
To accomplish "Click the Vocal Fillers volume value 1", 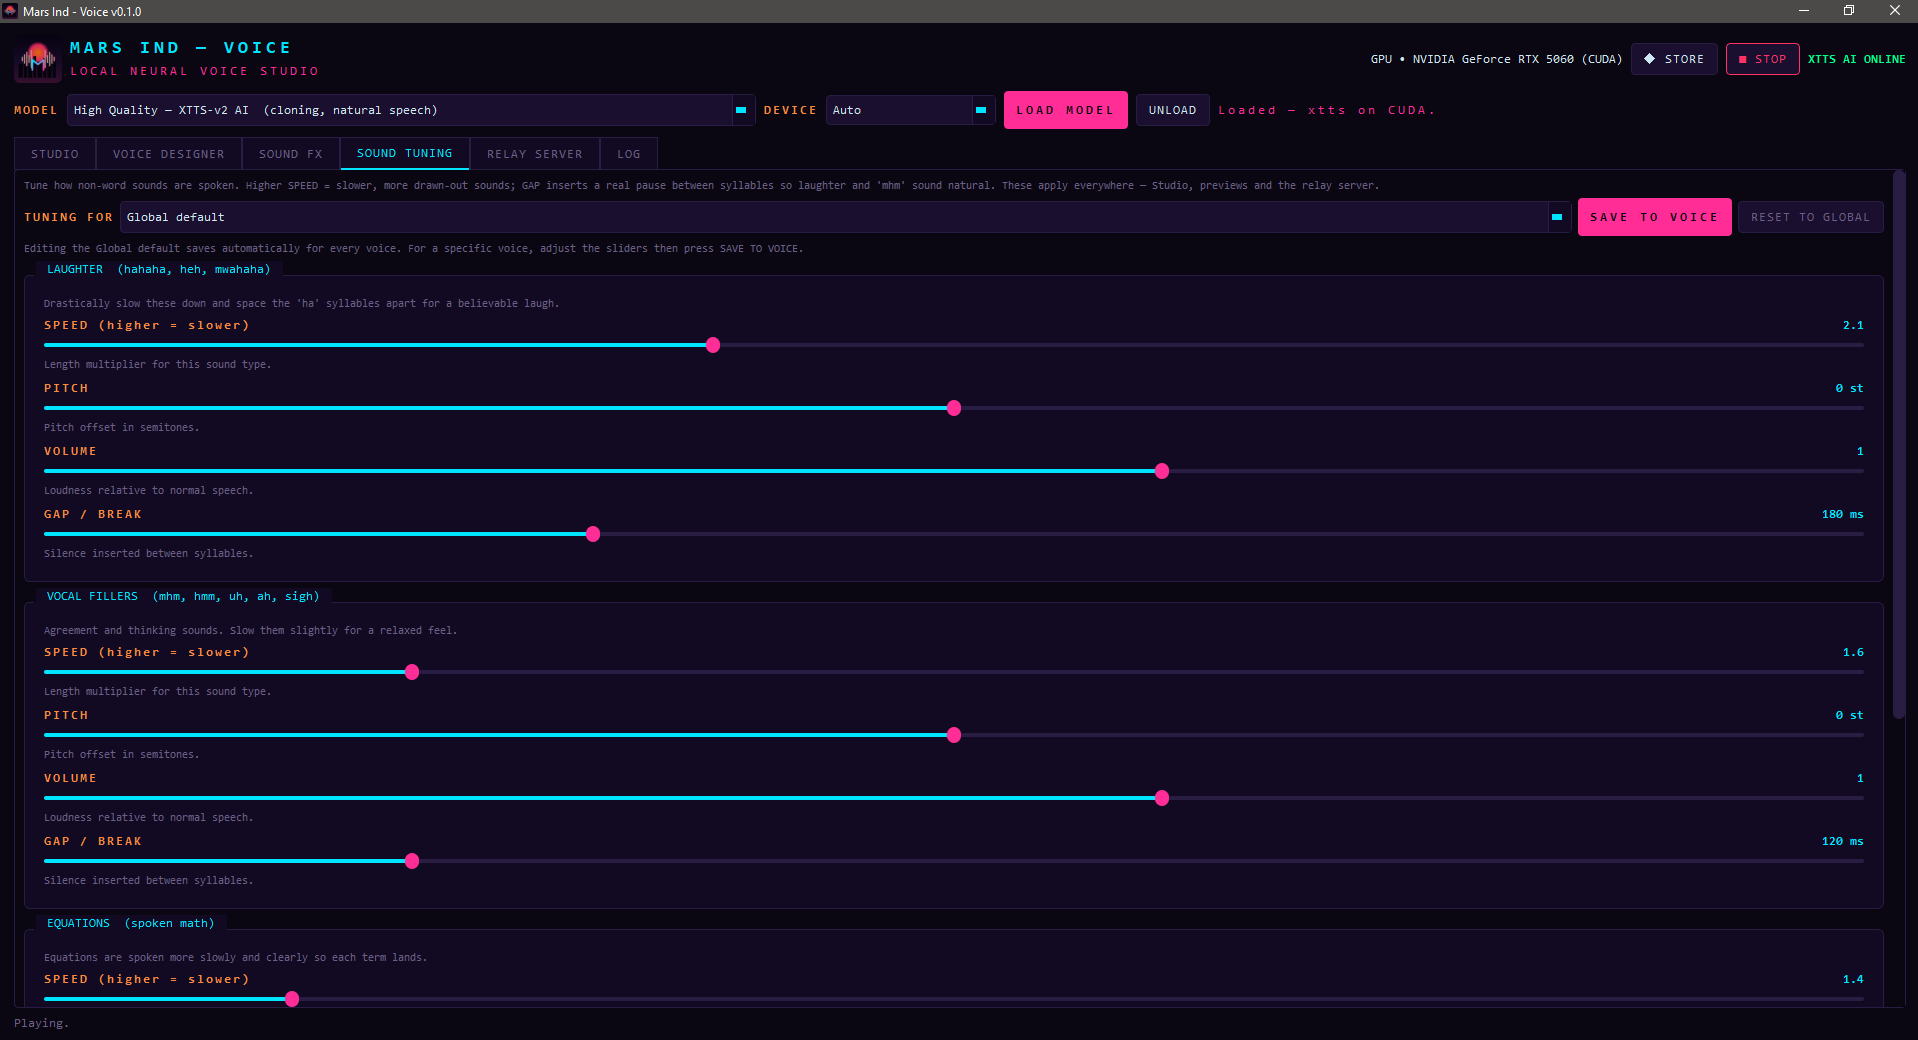I will point(1860,778).
